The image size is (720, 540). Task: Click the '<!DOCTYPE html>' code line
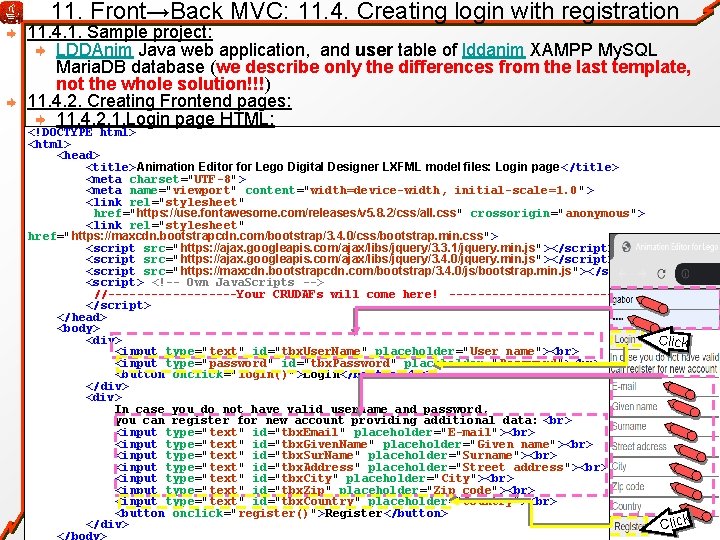click(x=82, y=132)
